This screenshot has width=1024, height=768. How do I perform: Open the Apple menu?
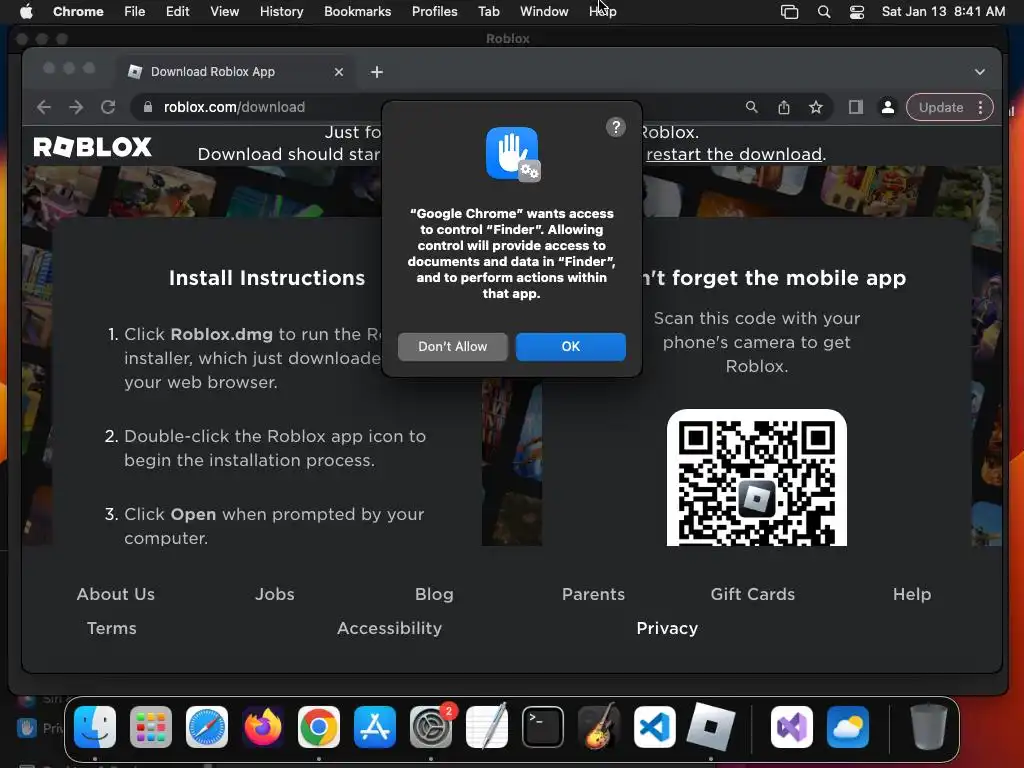[26, 11]
